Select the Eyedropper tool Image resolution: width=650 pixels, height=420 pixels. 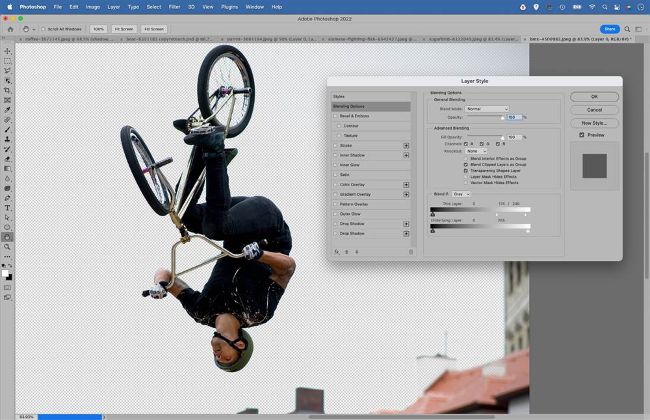pos(8,110)
